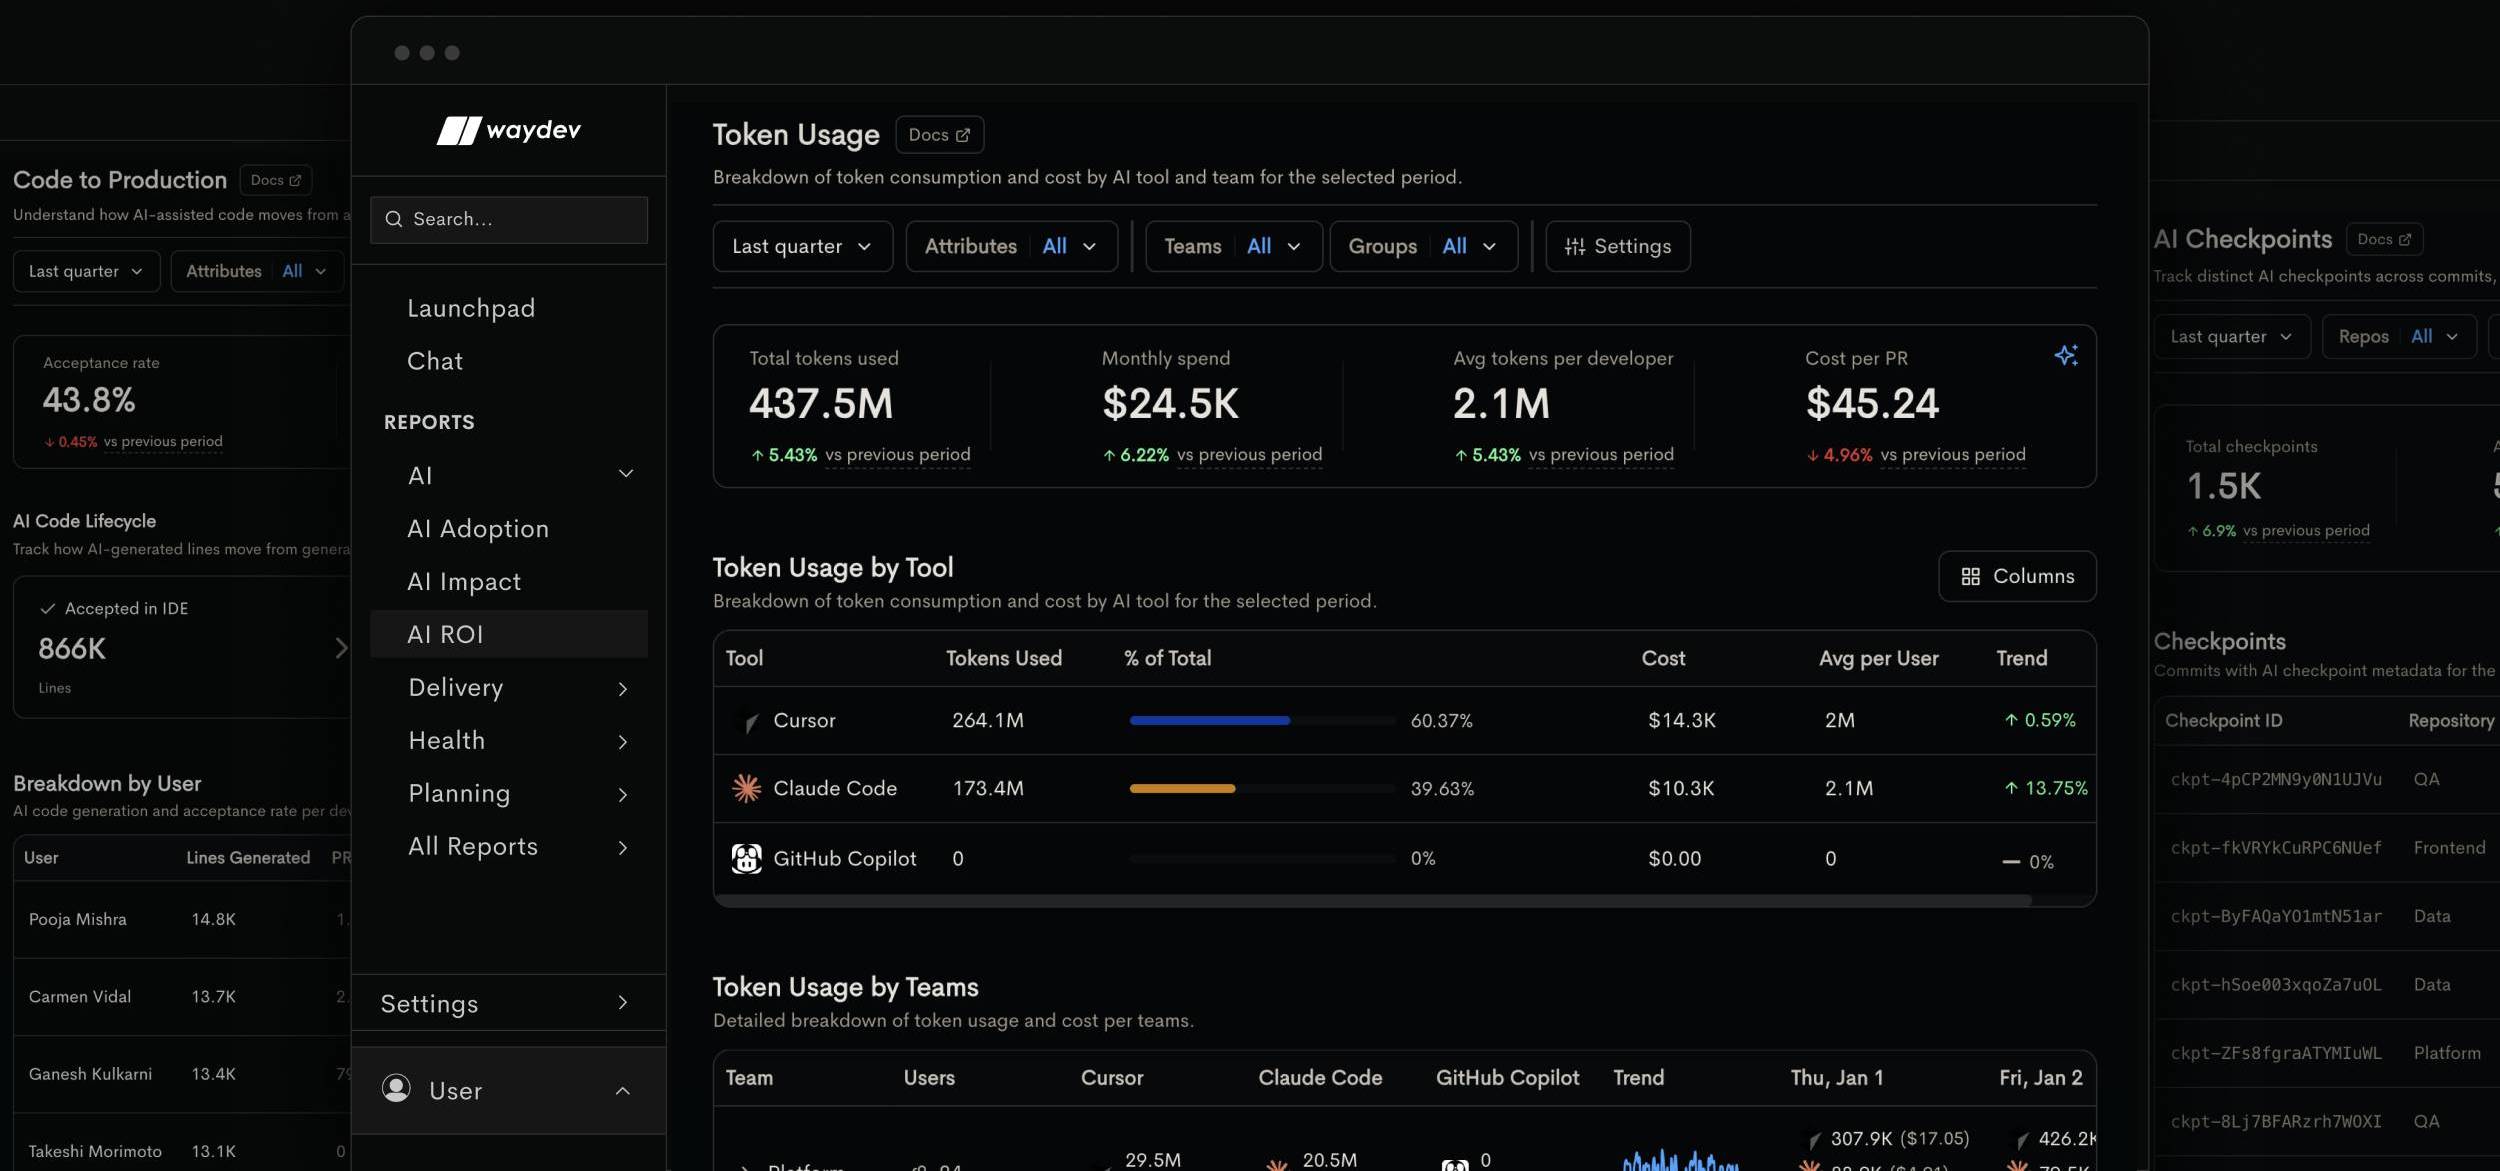Click the Cursor tool icon in table
This screenshot has height=1171, width=2500.
click(x=748, y=721)
